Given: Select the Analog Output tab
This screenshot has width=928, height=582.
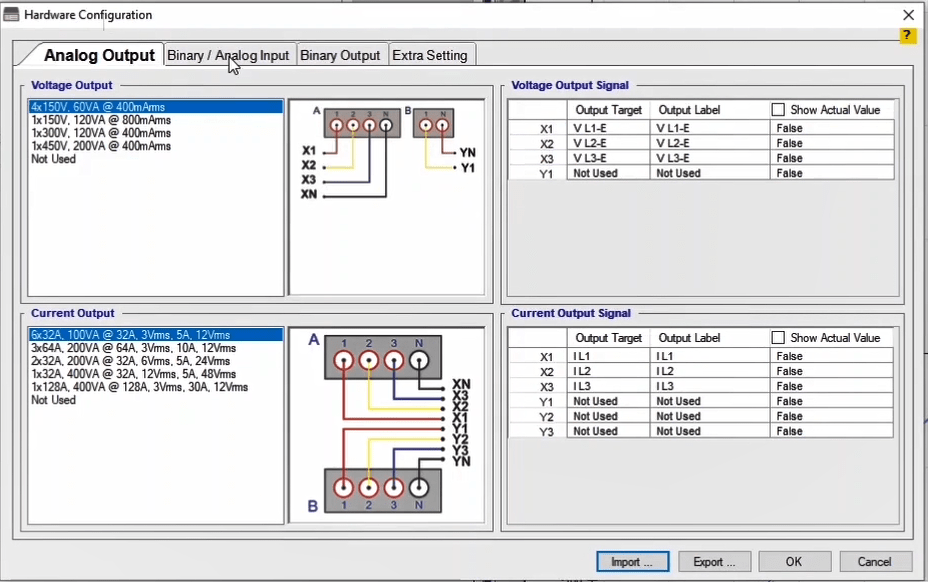Looking at the screenshot, I should pos(99,55).
